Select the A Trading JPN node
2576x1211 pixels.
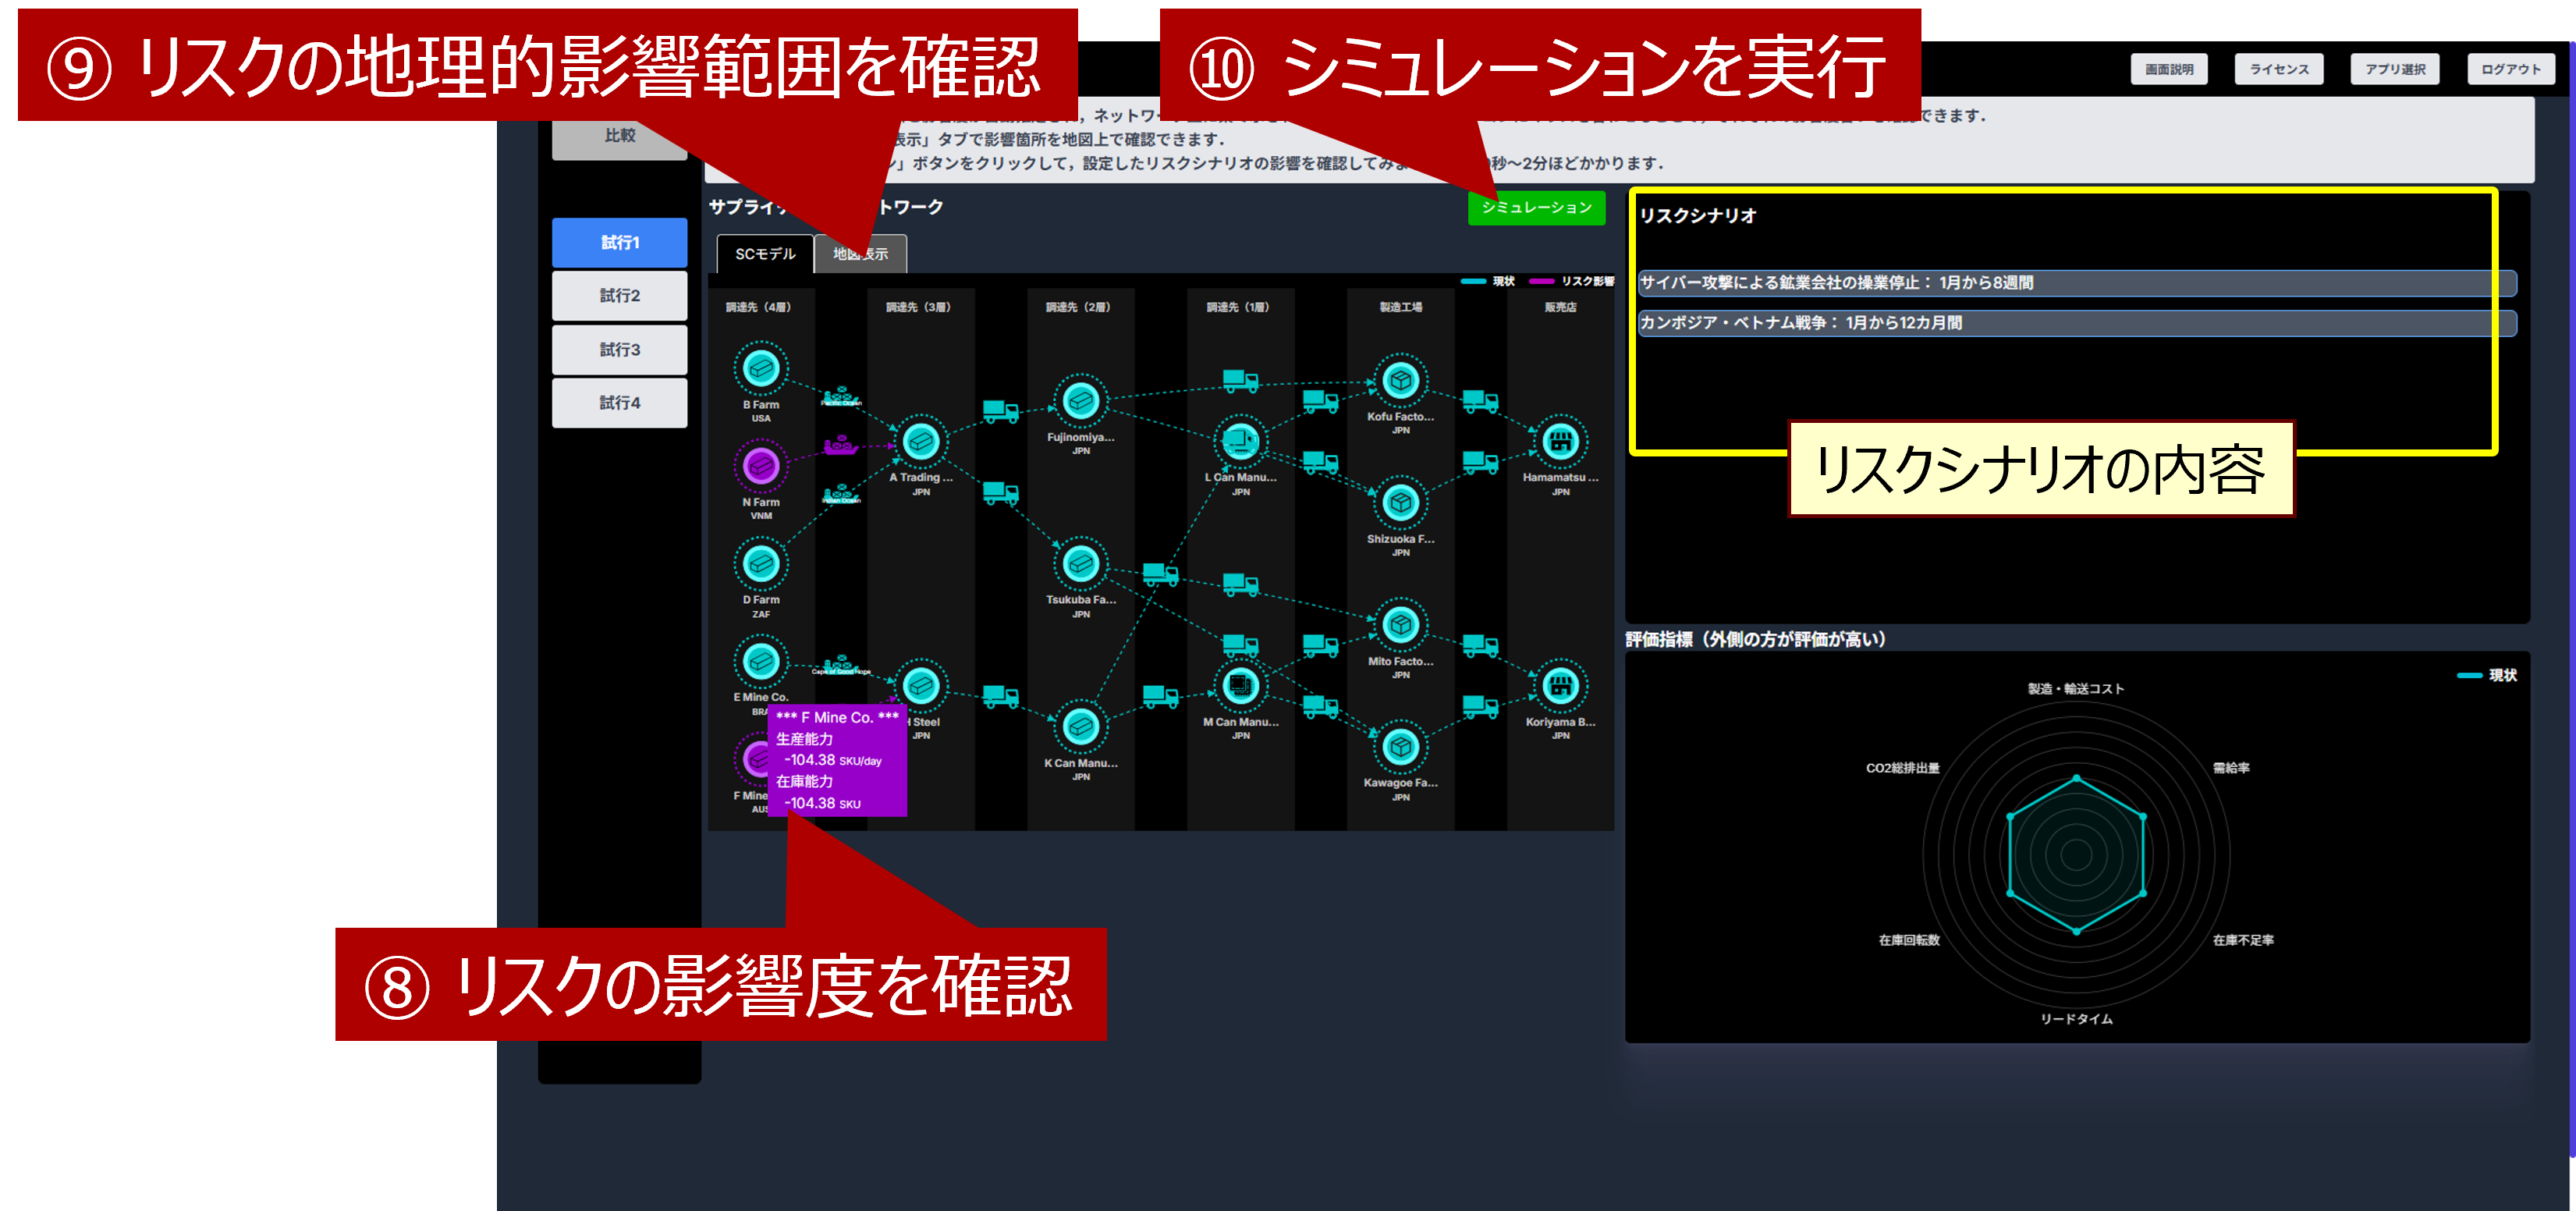tap(920, 441)
